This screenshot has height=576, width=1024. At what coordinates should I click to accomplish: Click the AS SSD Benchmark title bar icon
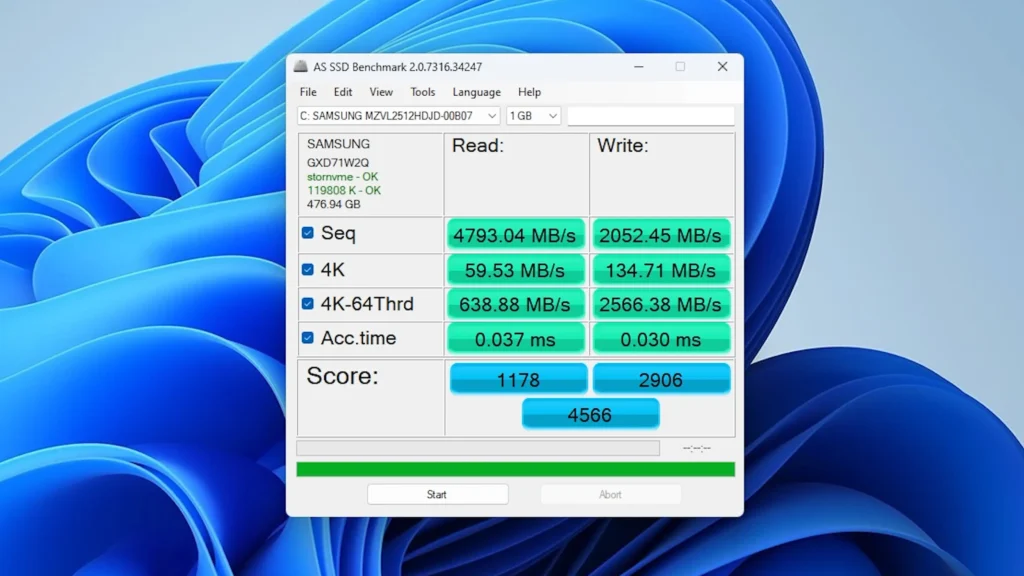pos(300,67)
